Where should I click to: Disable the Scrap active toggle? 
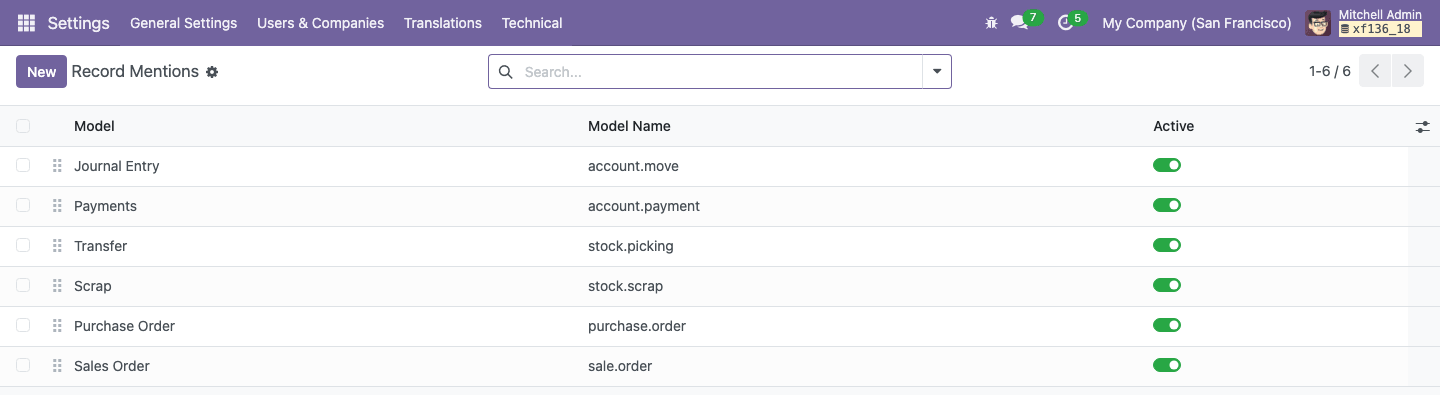click(1167, 285)
